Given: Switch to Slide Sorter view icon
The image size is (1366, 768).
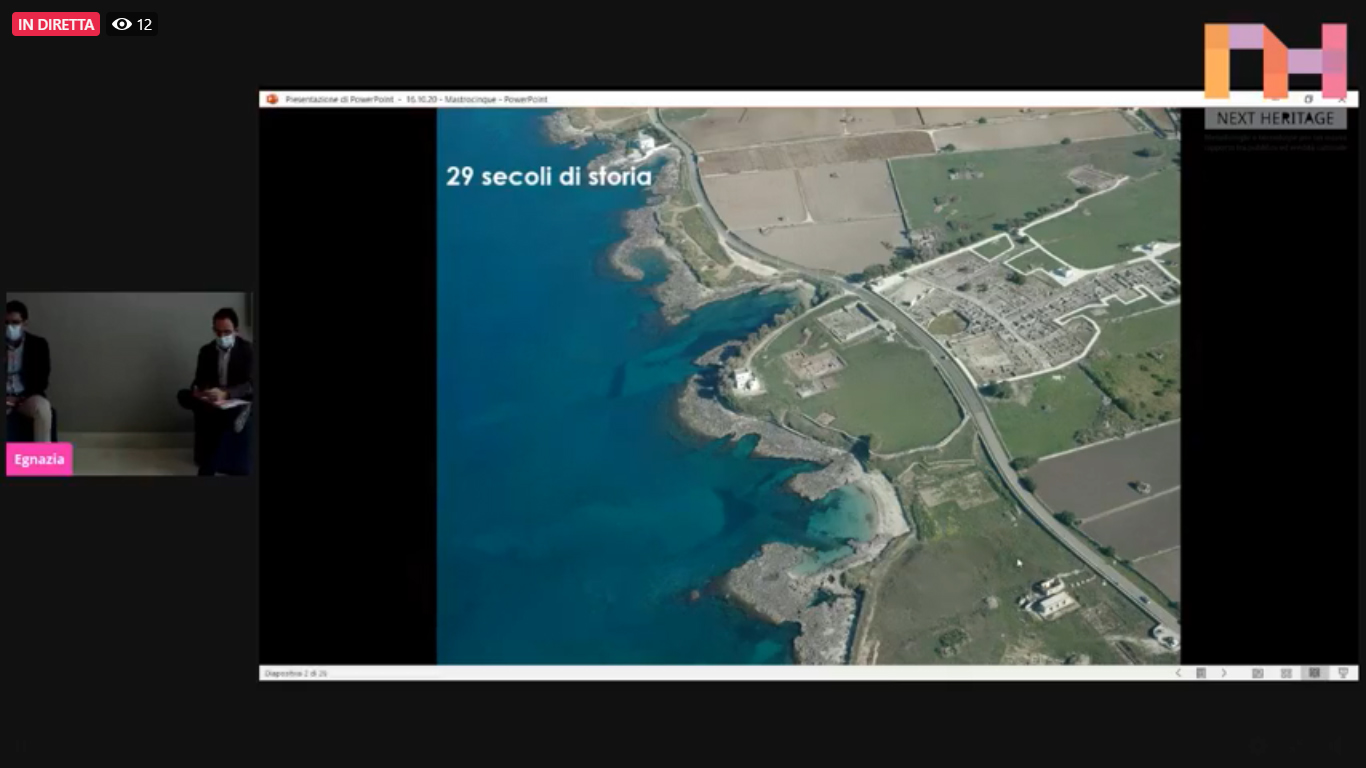Looking at the screenshot, I should (x=1286, y=673).
